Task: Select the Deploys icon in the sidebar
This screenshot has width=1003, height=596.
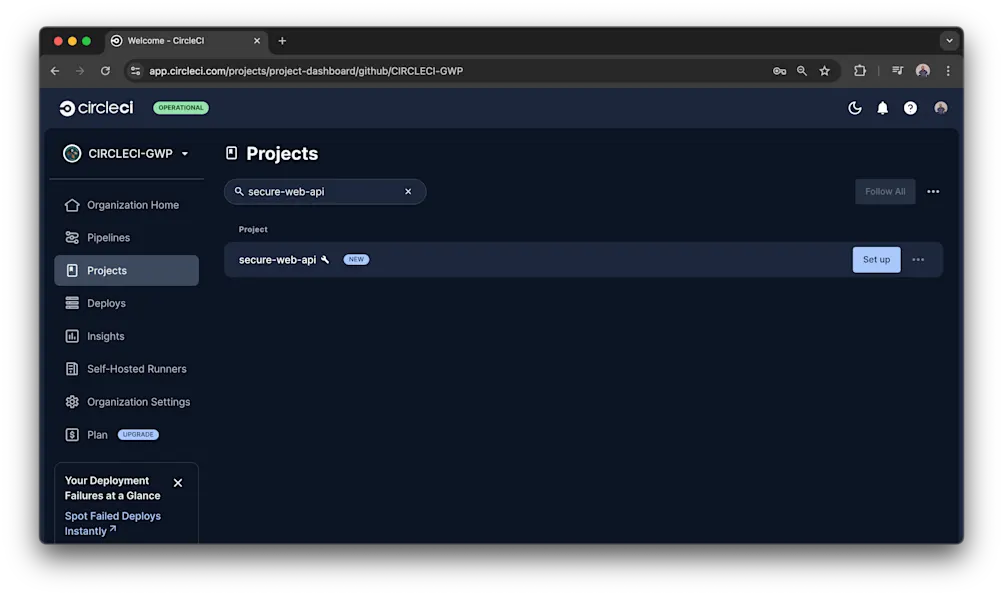Action: 106,303
